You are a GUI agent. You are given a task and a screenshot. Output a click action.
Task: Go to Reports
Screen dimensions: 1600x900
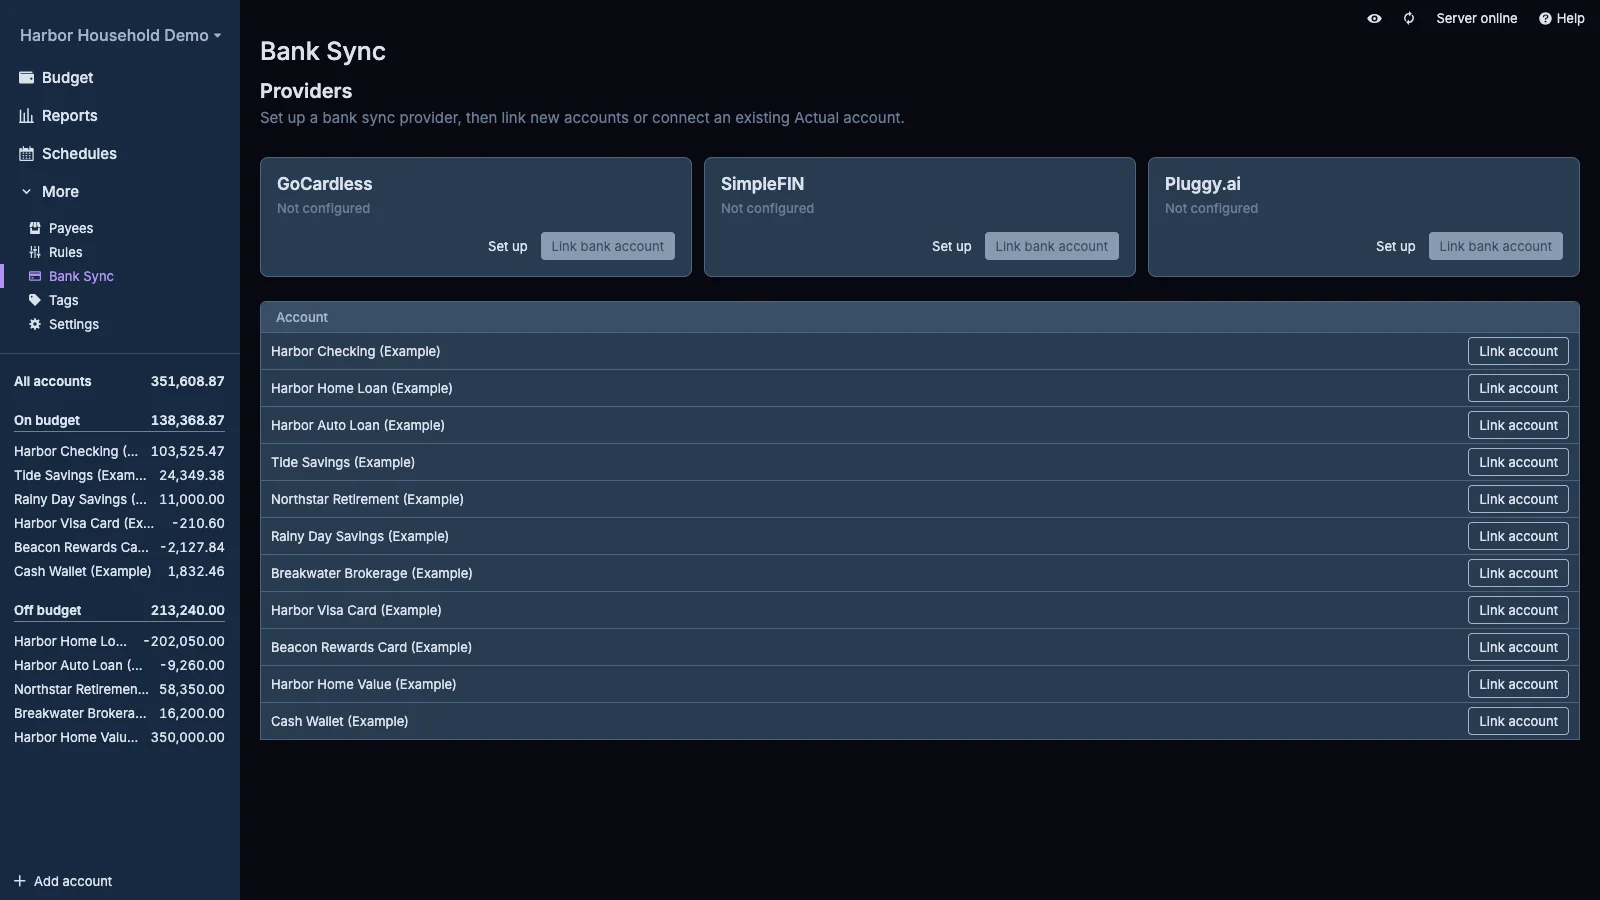69,116
